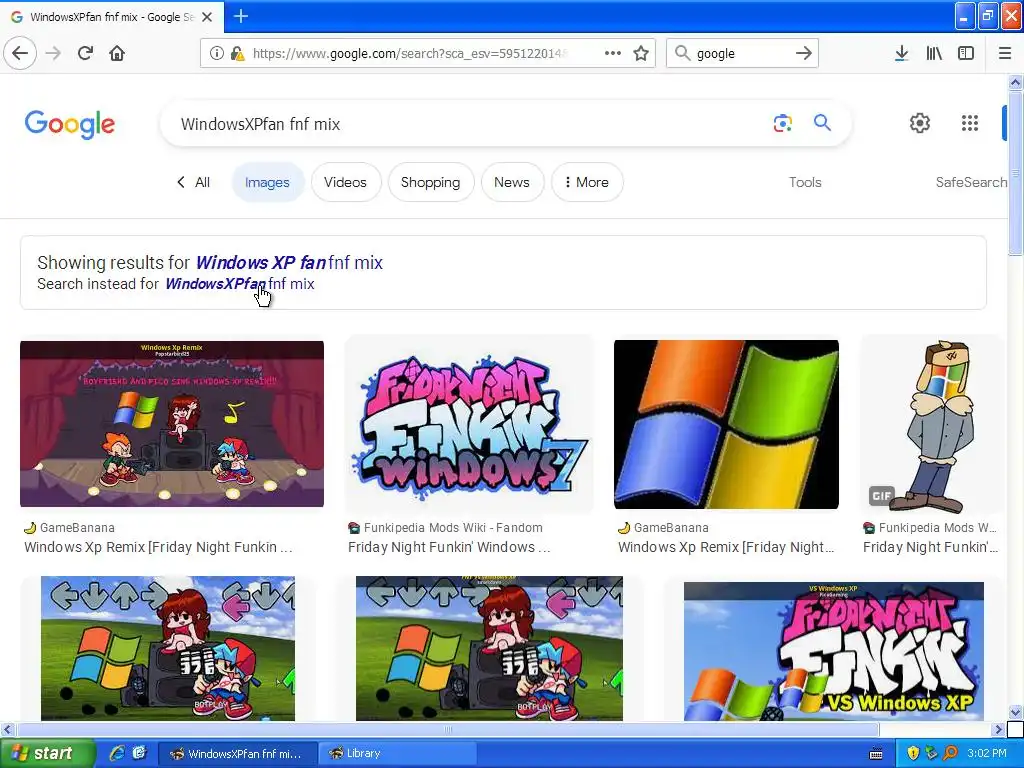Open Google quick settings gear

click(920, 123)
